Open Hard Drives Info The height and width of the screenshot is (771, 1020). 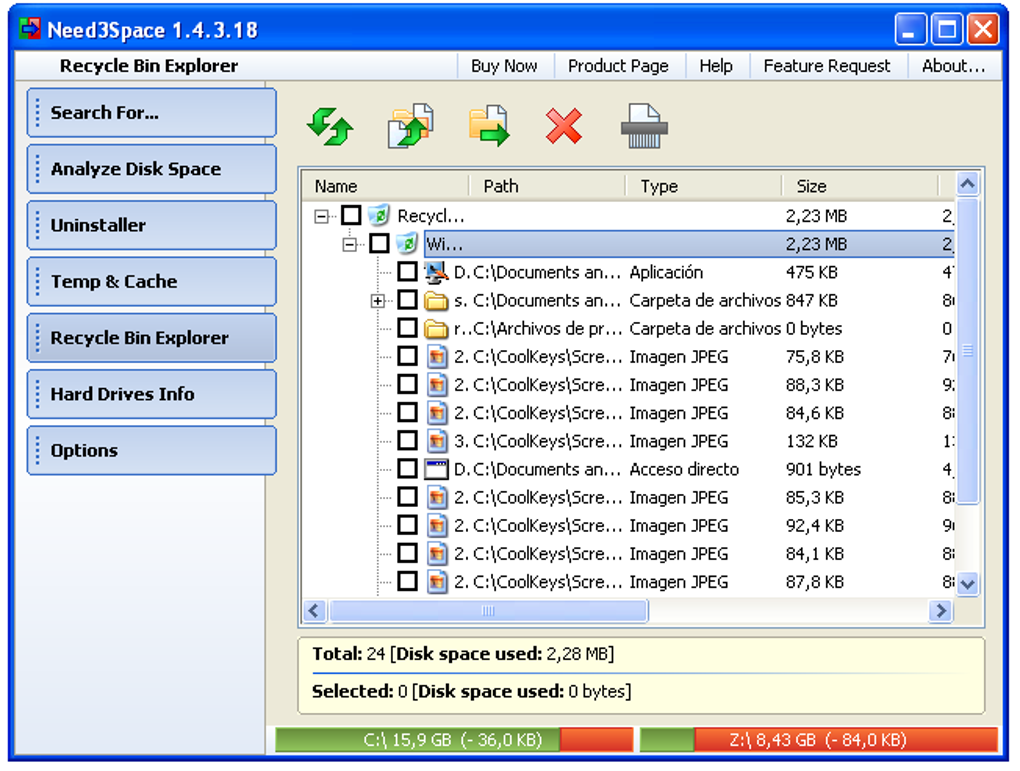click(x=152, y=394)
